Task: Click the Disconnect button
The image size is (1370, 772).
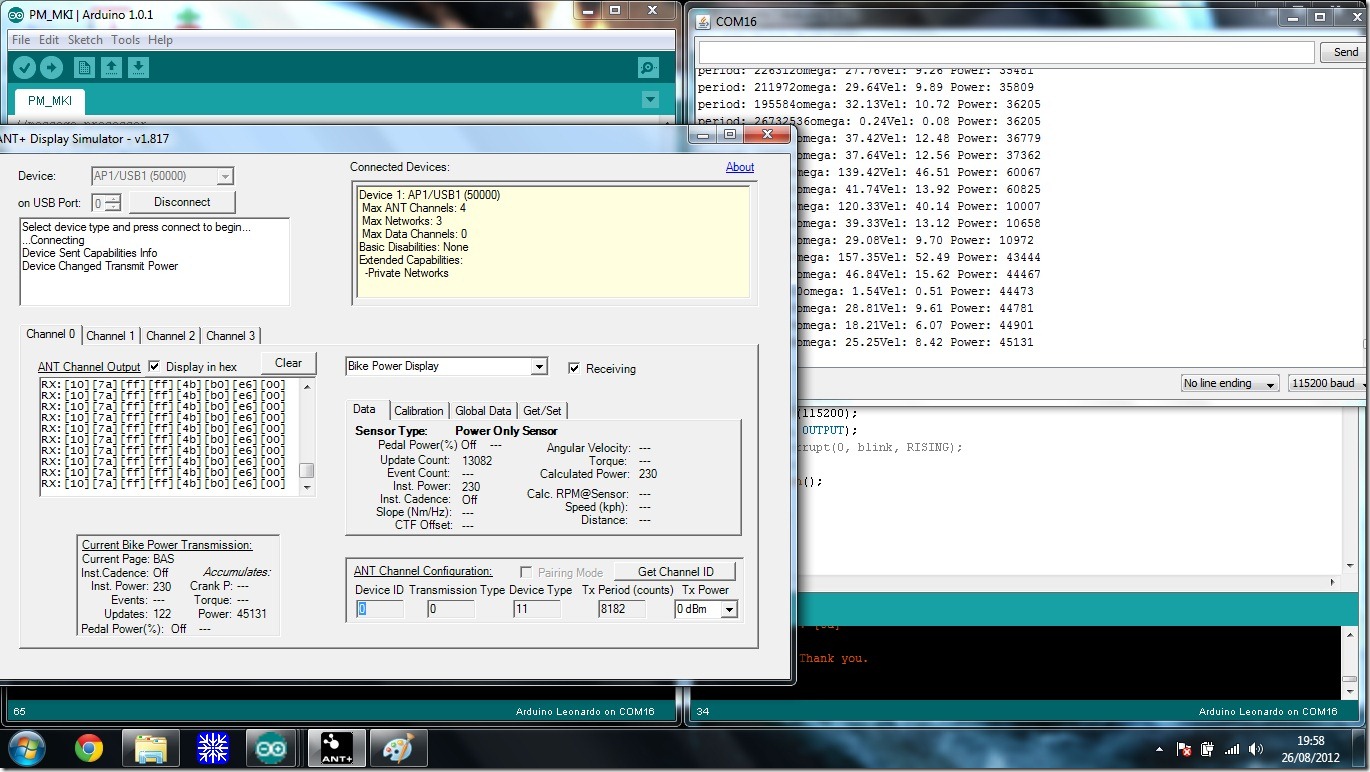Action: [x=182, y=202]
